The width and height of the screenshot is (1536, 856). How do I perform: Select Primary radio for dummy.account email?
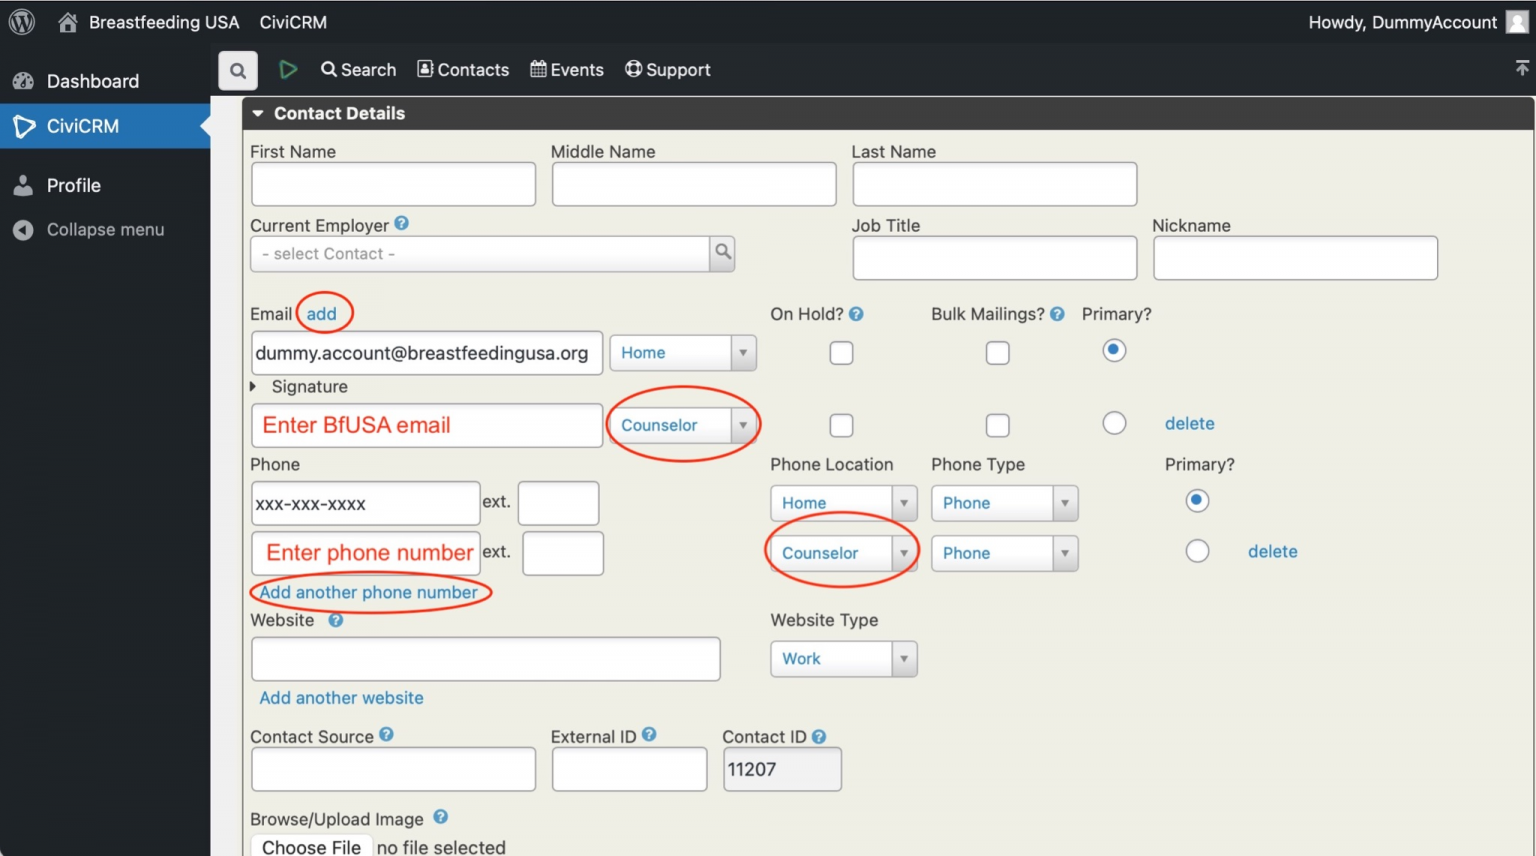[1114, 350]
